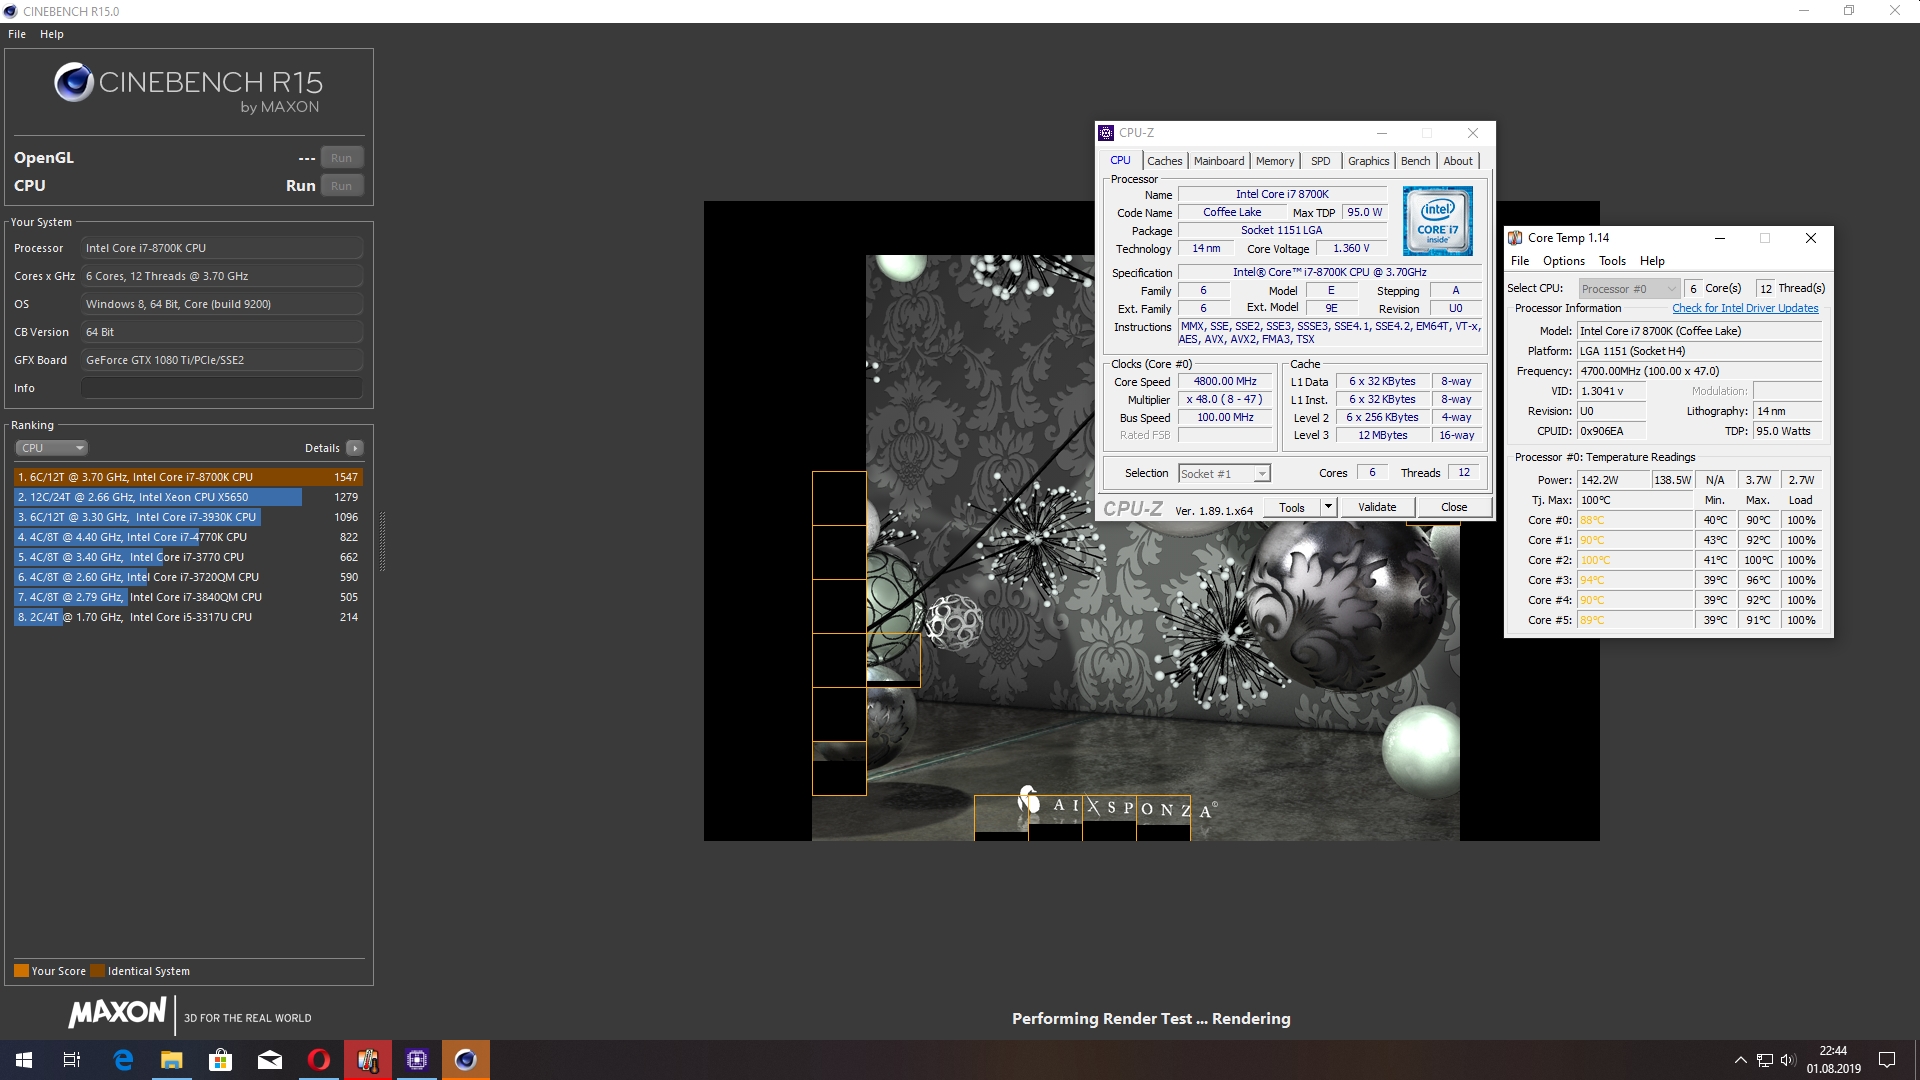
Task: Select the Intel Core i7-3720QM ranking row
Action: click(x=188, y=577)
